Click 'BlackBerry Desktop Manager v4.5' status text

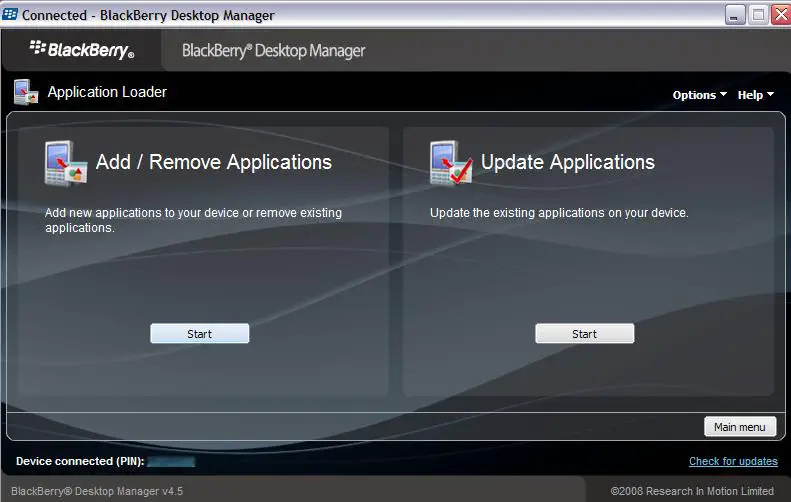pyautogui.click(x=97, y=491)
